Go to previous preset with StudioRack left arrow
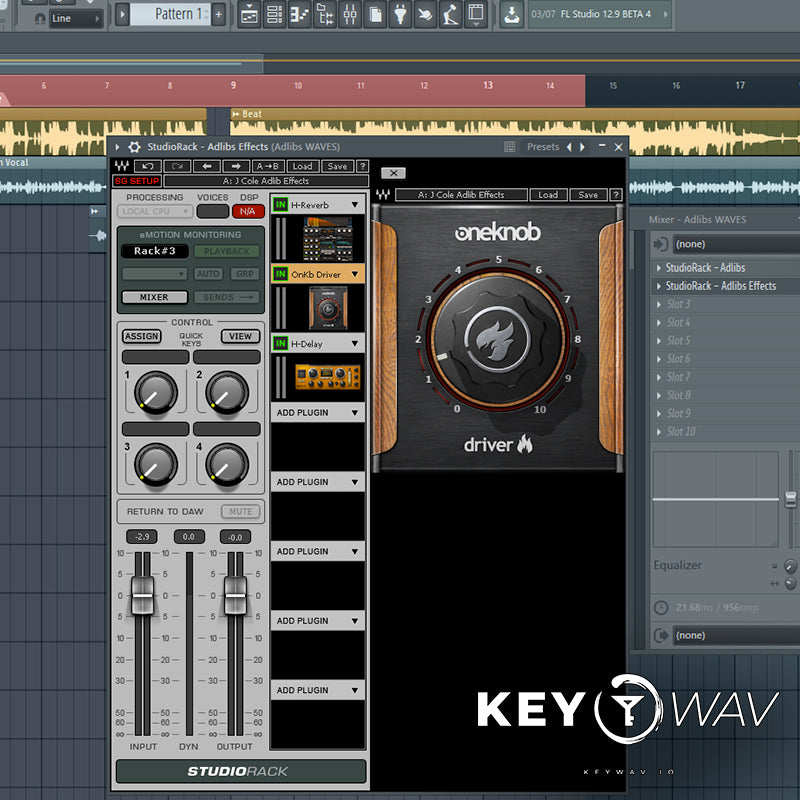 [x=207, y=166]
